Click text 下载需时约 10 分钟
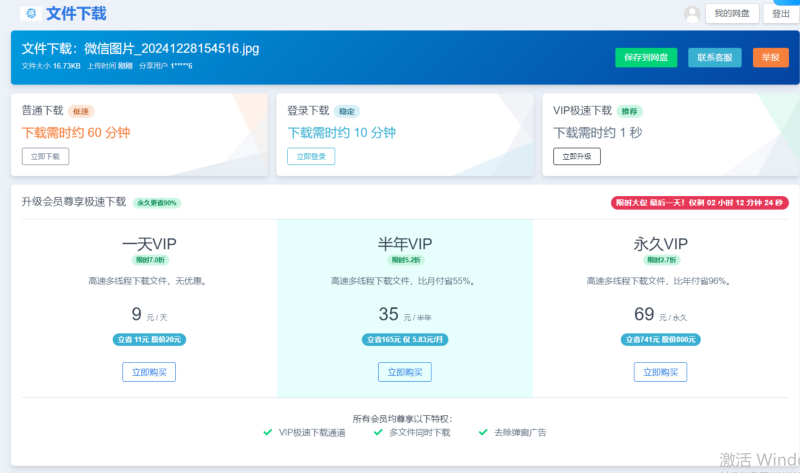This screenshot has height=473, width=800. [x=341, y=133]
